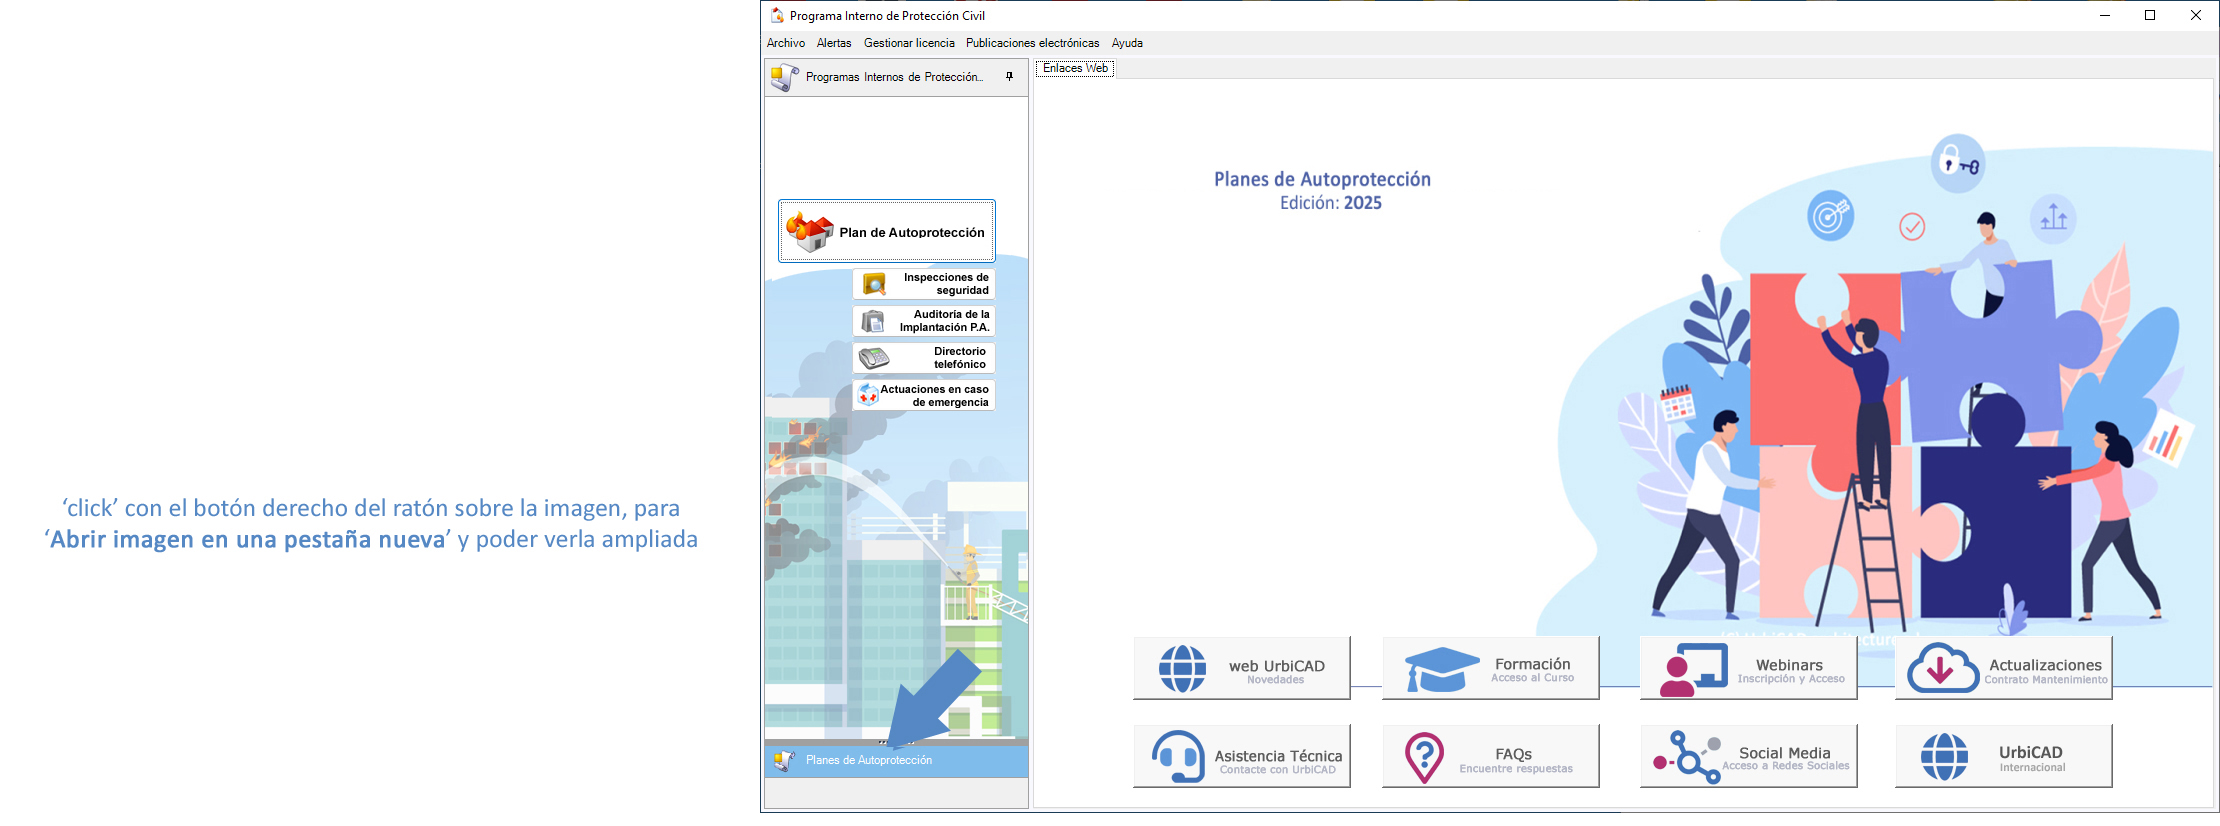Open the Publicaciones electrónicas menu
The height and width of the screenshot is (826, 2220).
[x=1032, y=43]
